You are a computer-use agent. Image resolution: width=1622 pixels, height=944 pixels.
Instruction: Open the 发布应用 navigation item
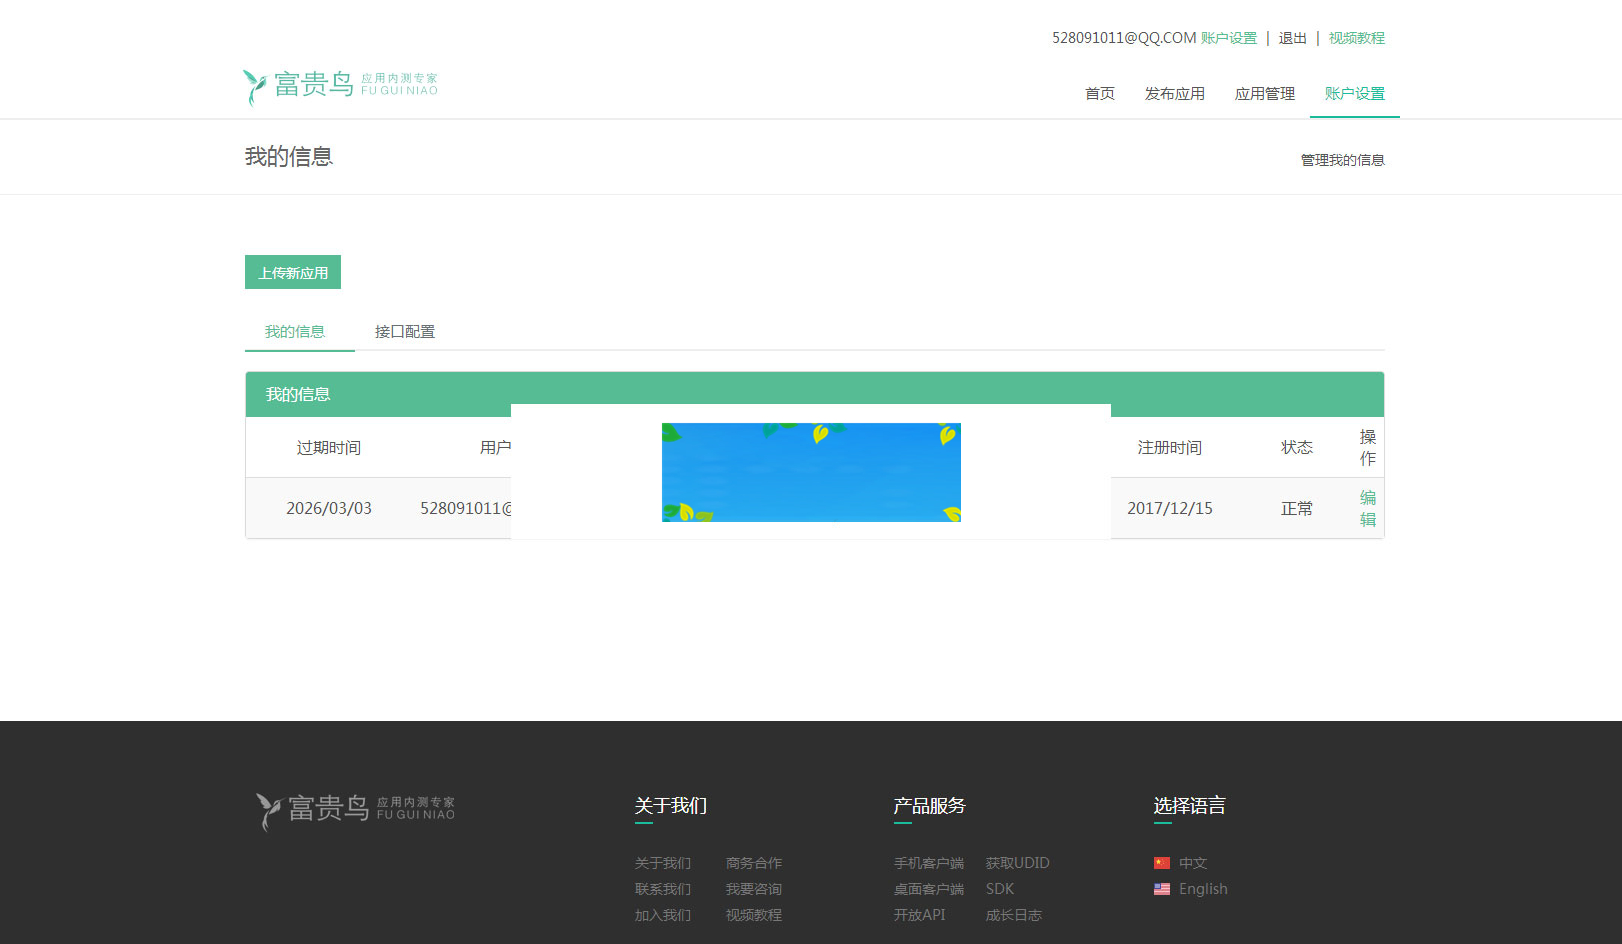(1175, 93)
